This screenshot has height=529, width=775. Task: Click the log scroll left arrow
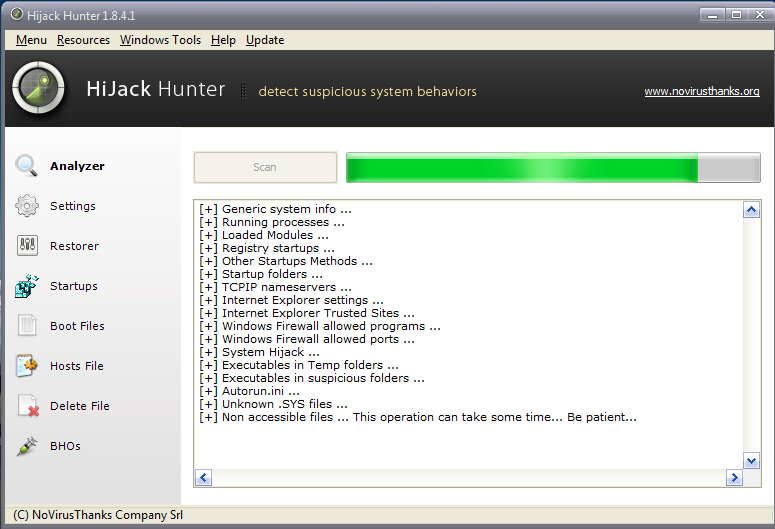coord(204,478)
